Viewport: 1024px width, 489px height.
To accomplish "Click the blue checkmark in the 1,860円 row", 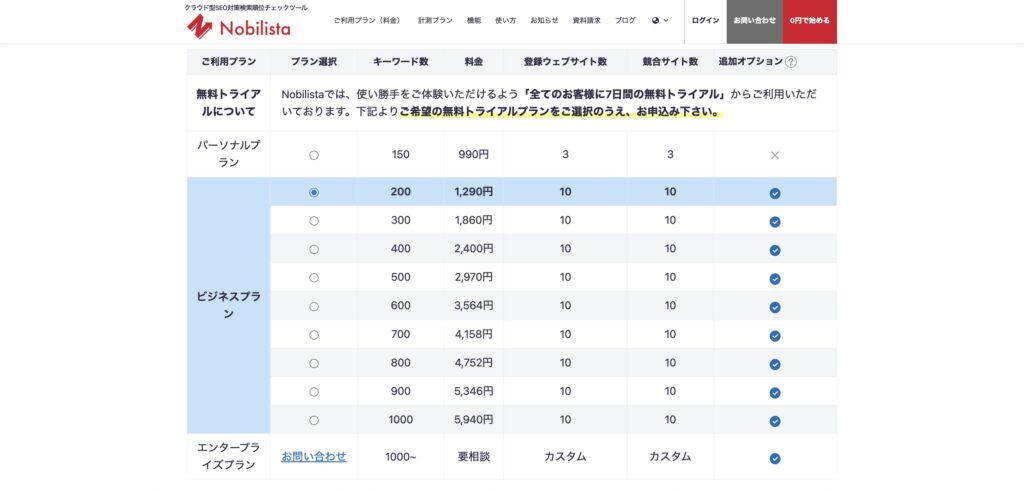I will pos(775,221).
